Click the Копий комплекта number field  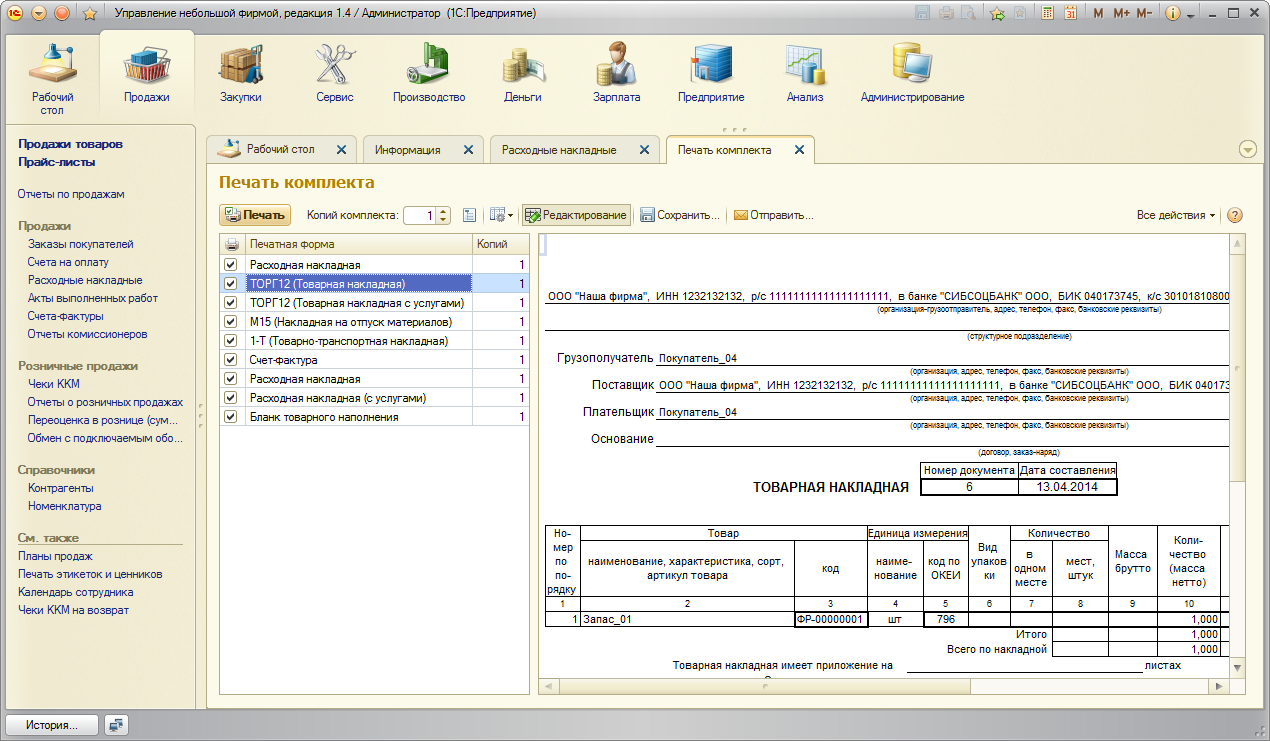420,215
